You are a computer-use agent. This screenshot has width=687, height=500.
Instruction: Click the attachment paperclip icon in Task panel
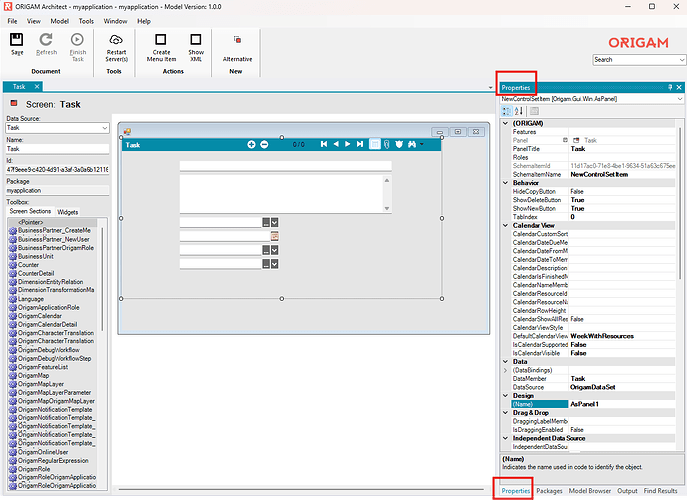click(386, 144)
